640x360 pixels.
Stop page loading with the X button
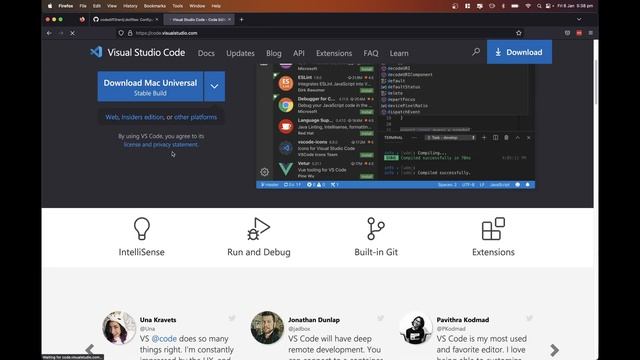point(72,33)
